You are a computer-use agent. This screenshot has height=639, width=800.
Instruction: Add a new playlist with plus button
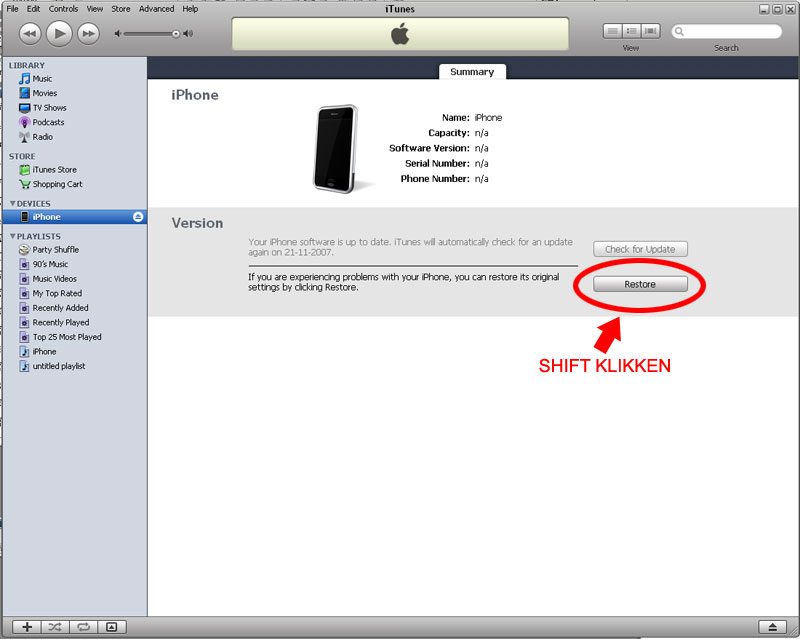pos(27,627)
